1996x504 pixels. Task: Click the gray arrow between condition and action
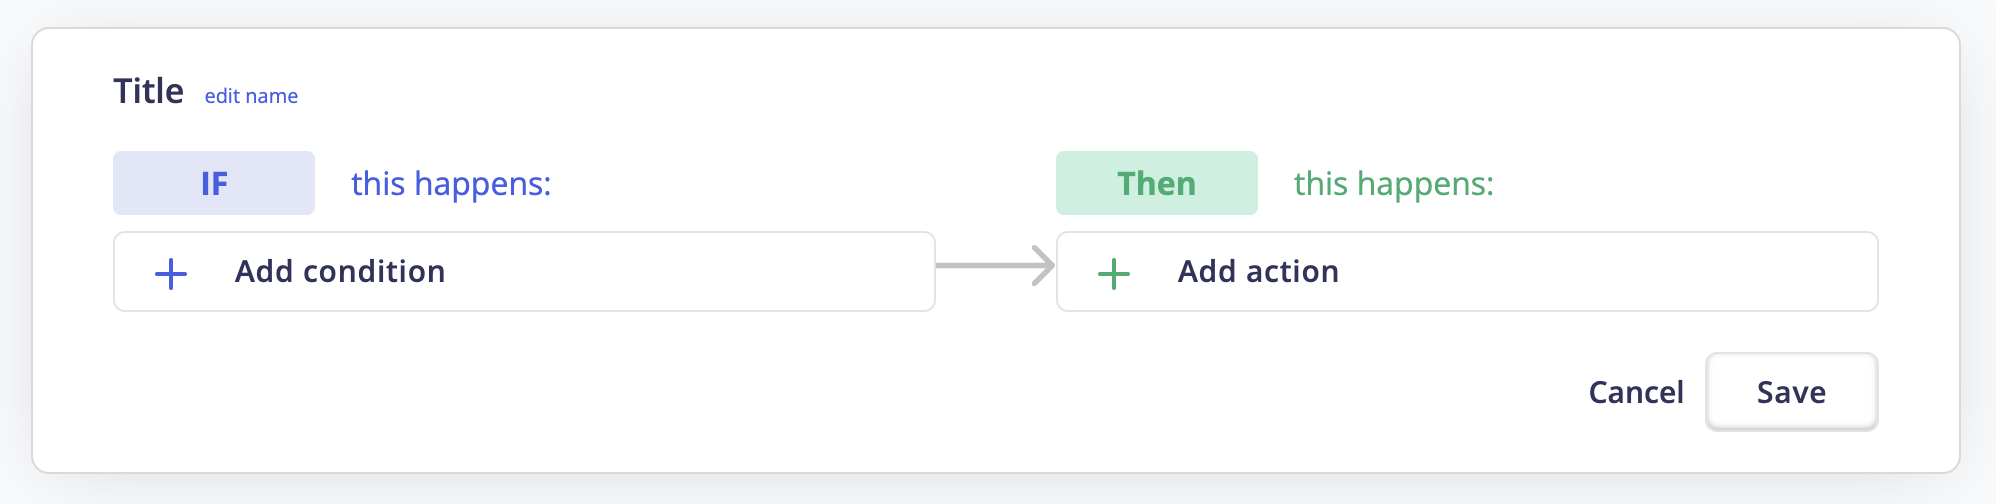pyautogui.click(x=995, y=266)
